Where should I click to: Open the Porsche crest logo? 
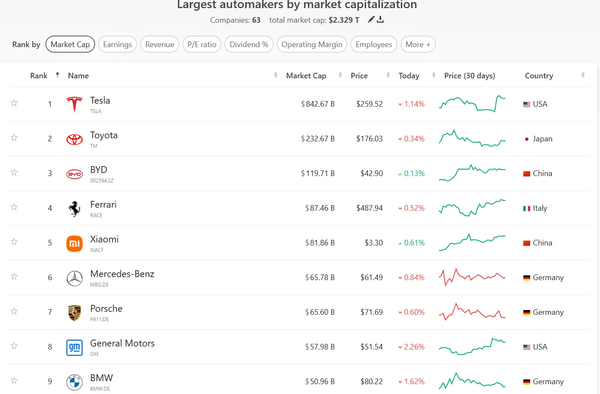pos(74,313)
